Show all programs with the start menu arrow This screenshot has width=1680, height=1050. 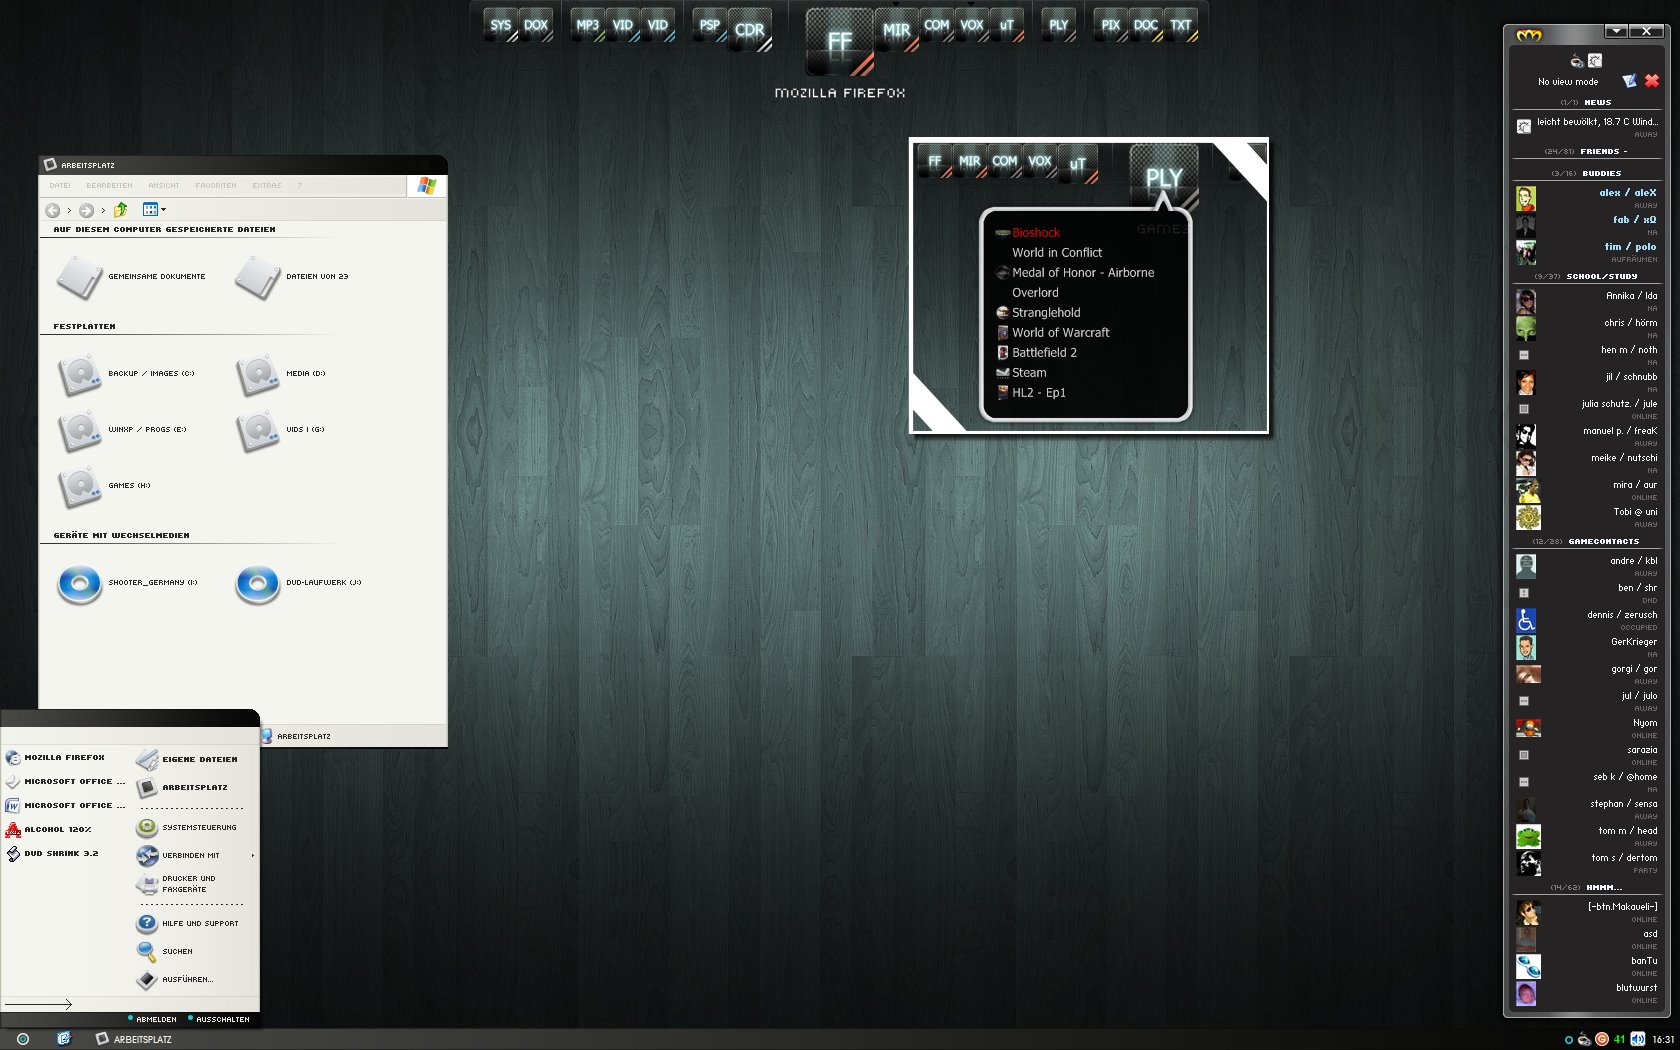tap(38, 1004)
